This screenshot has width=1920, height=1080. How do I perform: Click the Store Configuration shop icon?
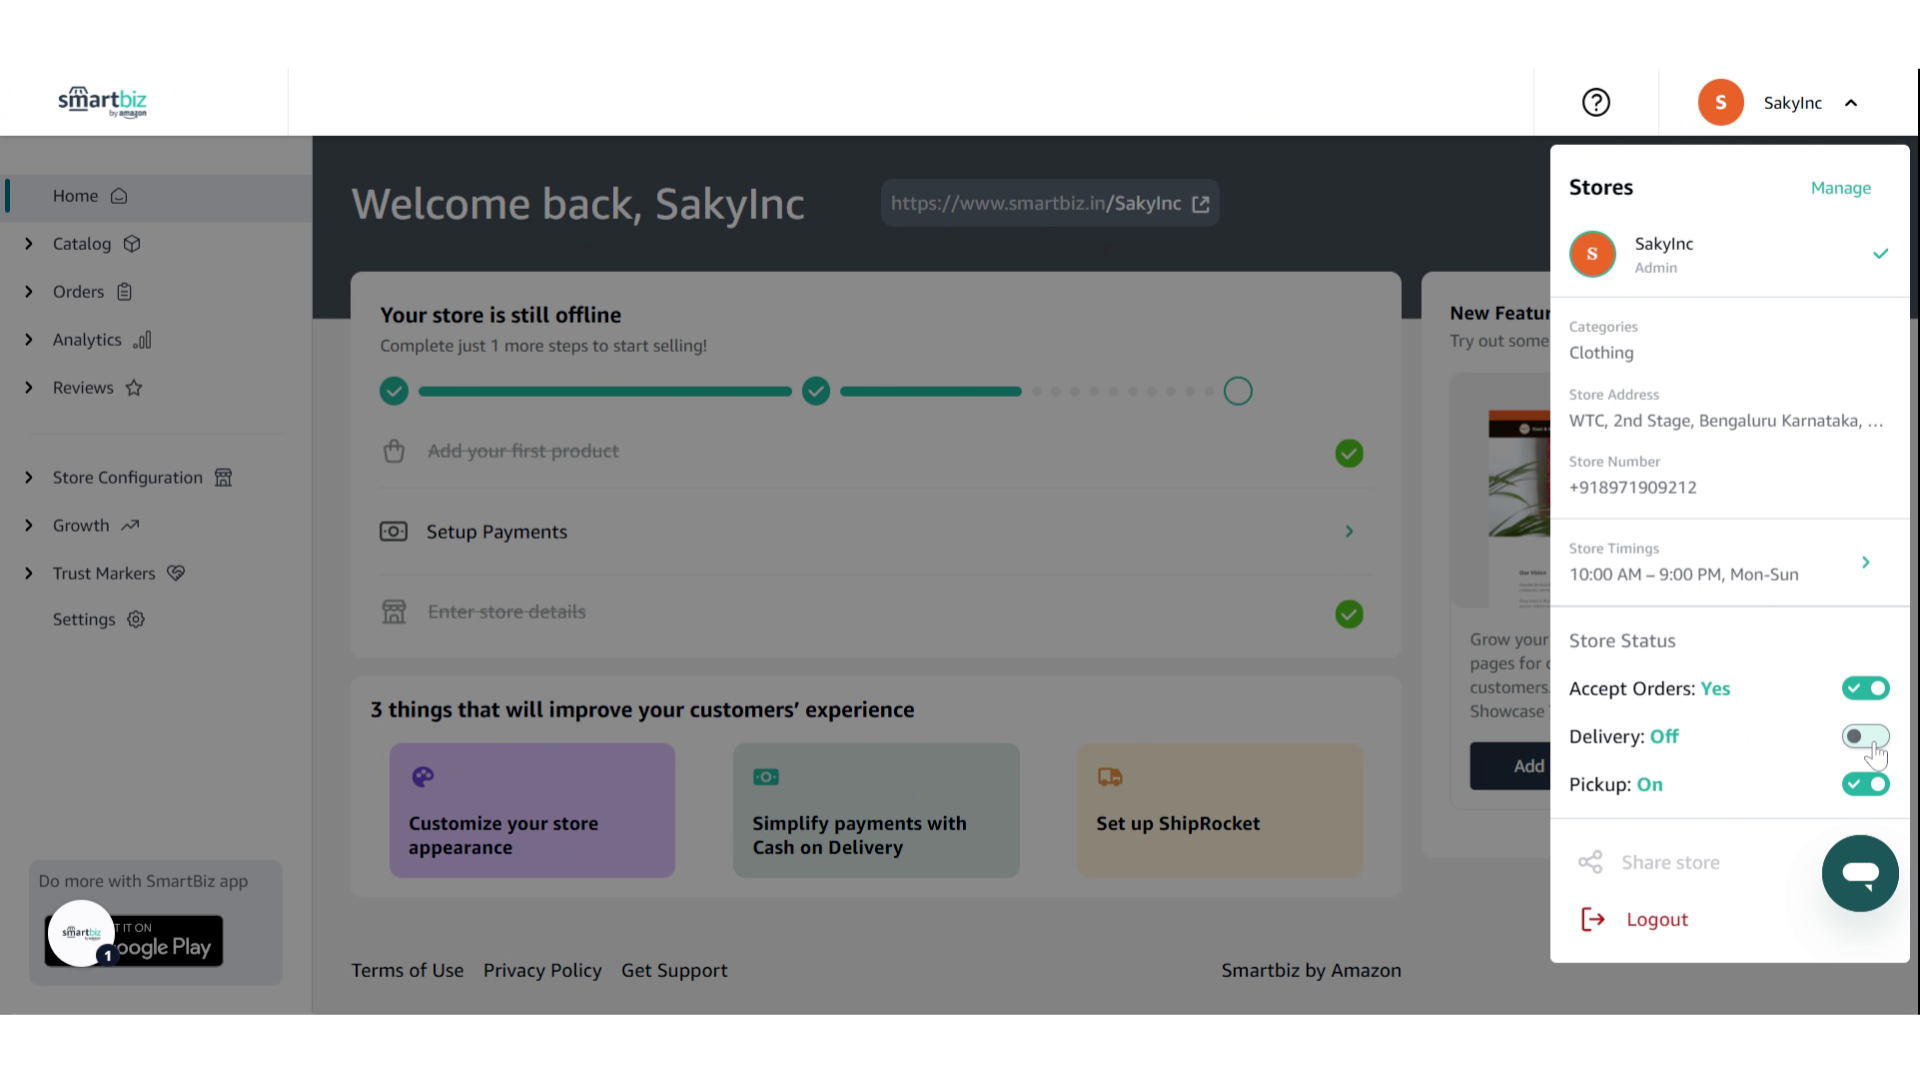click(x=223, y=478)
